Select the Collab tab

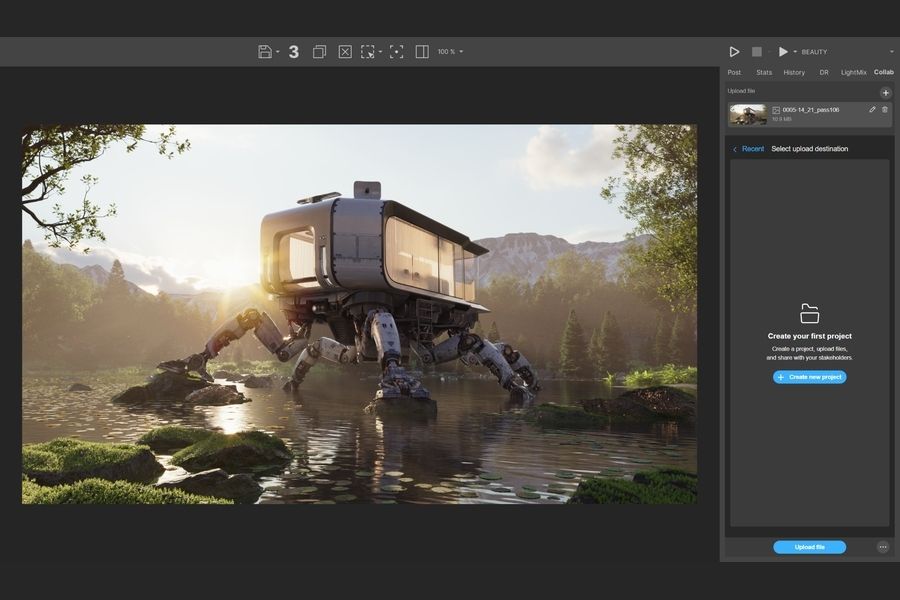[884, 72]
